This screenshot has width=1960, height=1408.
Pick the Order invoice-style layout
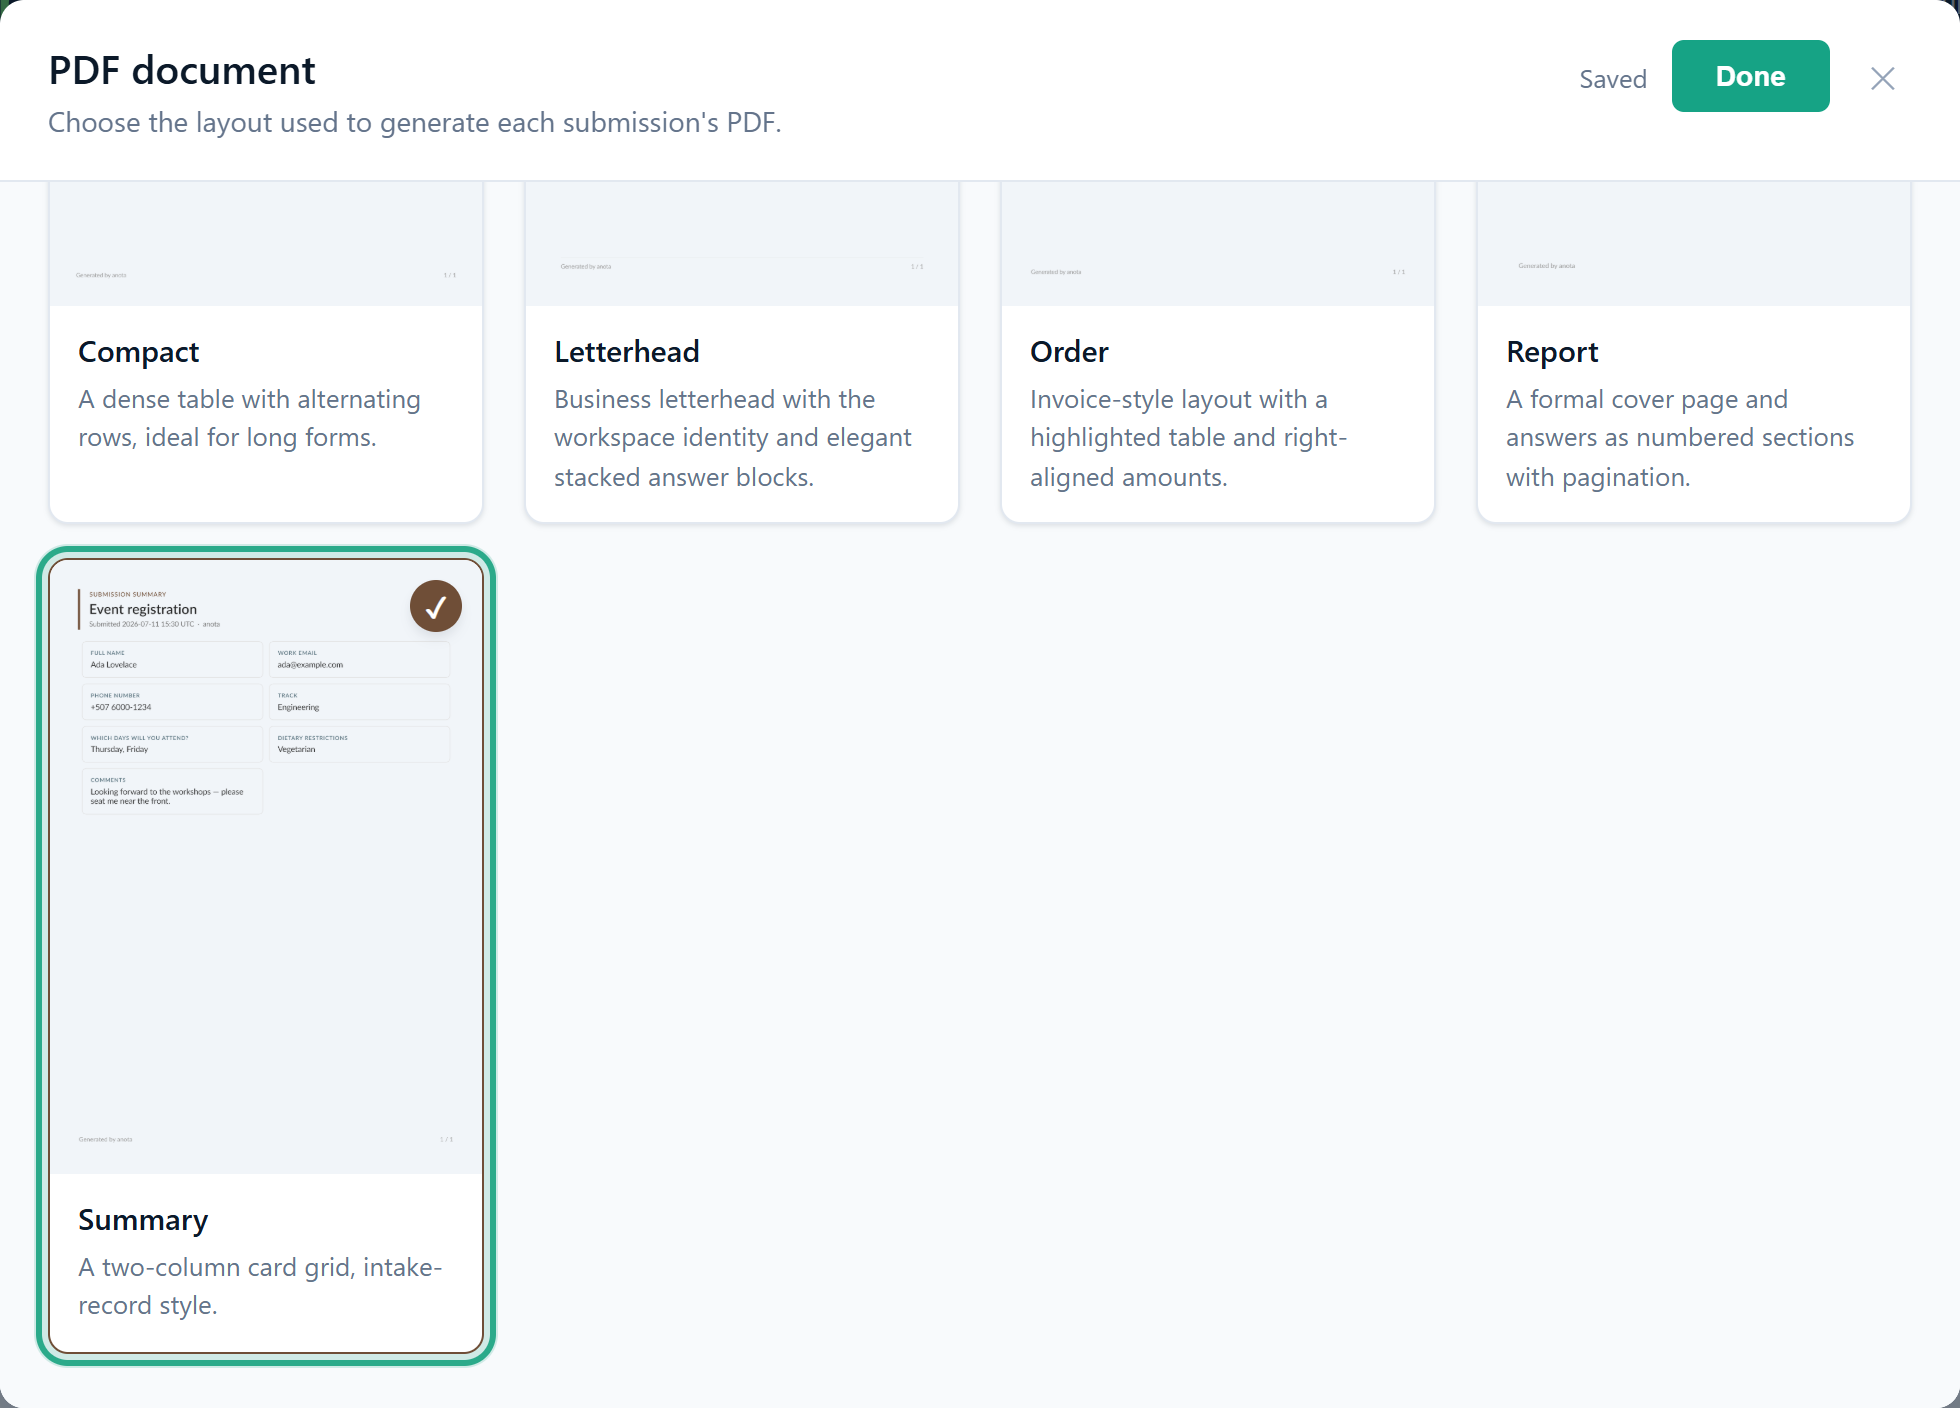pyautogui.click(x=1218, y=352)
